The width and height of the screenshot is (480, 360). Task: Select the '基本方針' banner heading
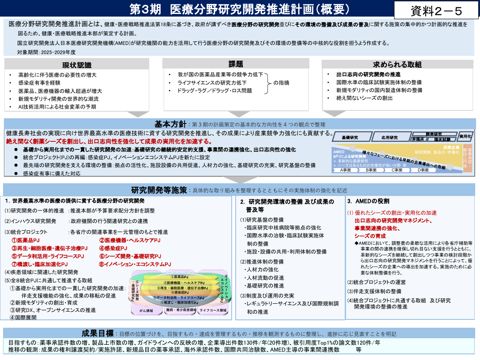coord(170,124)
